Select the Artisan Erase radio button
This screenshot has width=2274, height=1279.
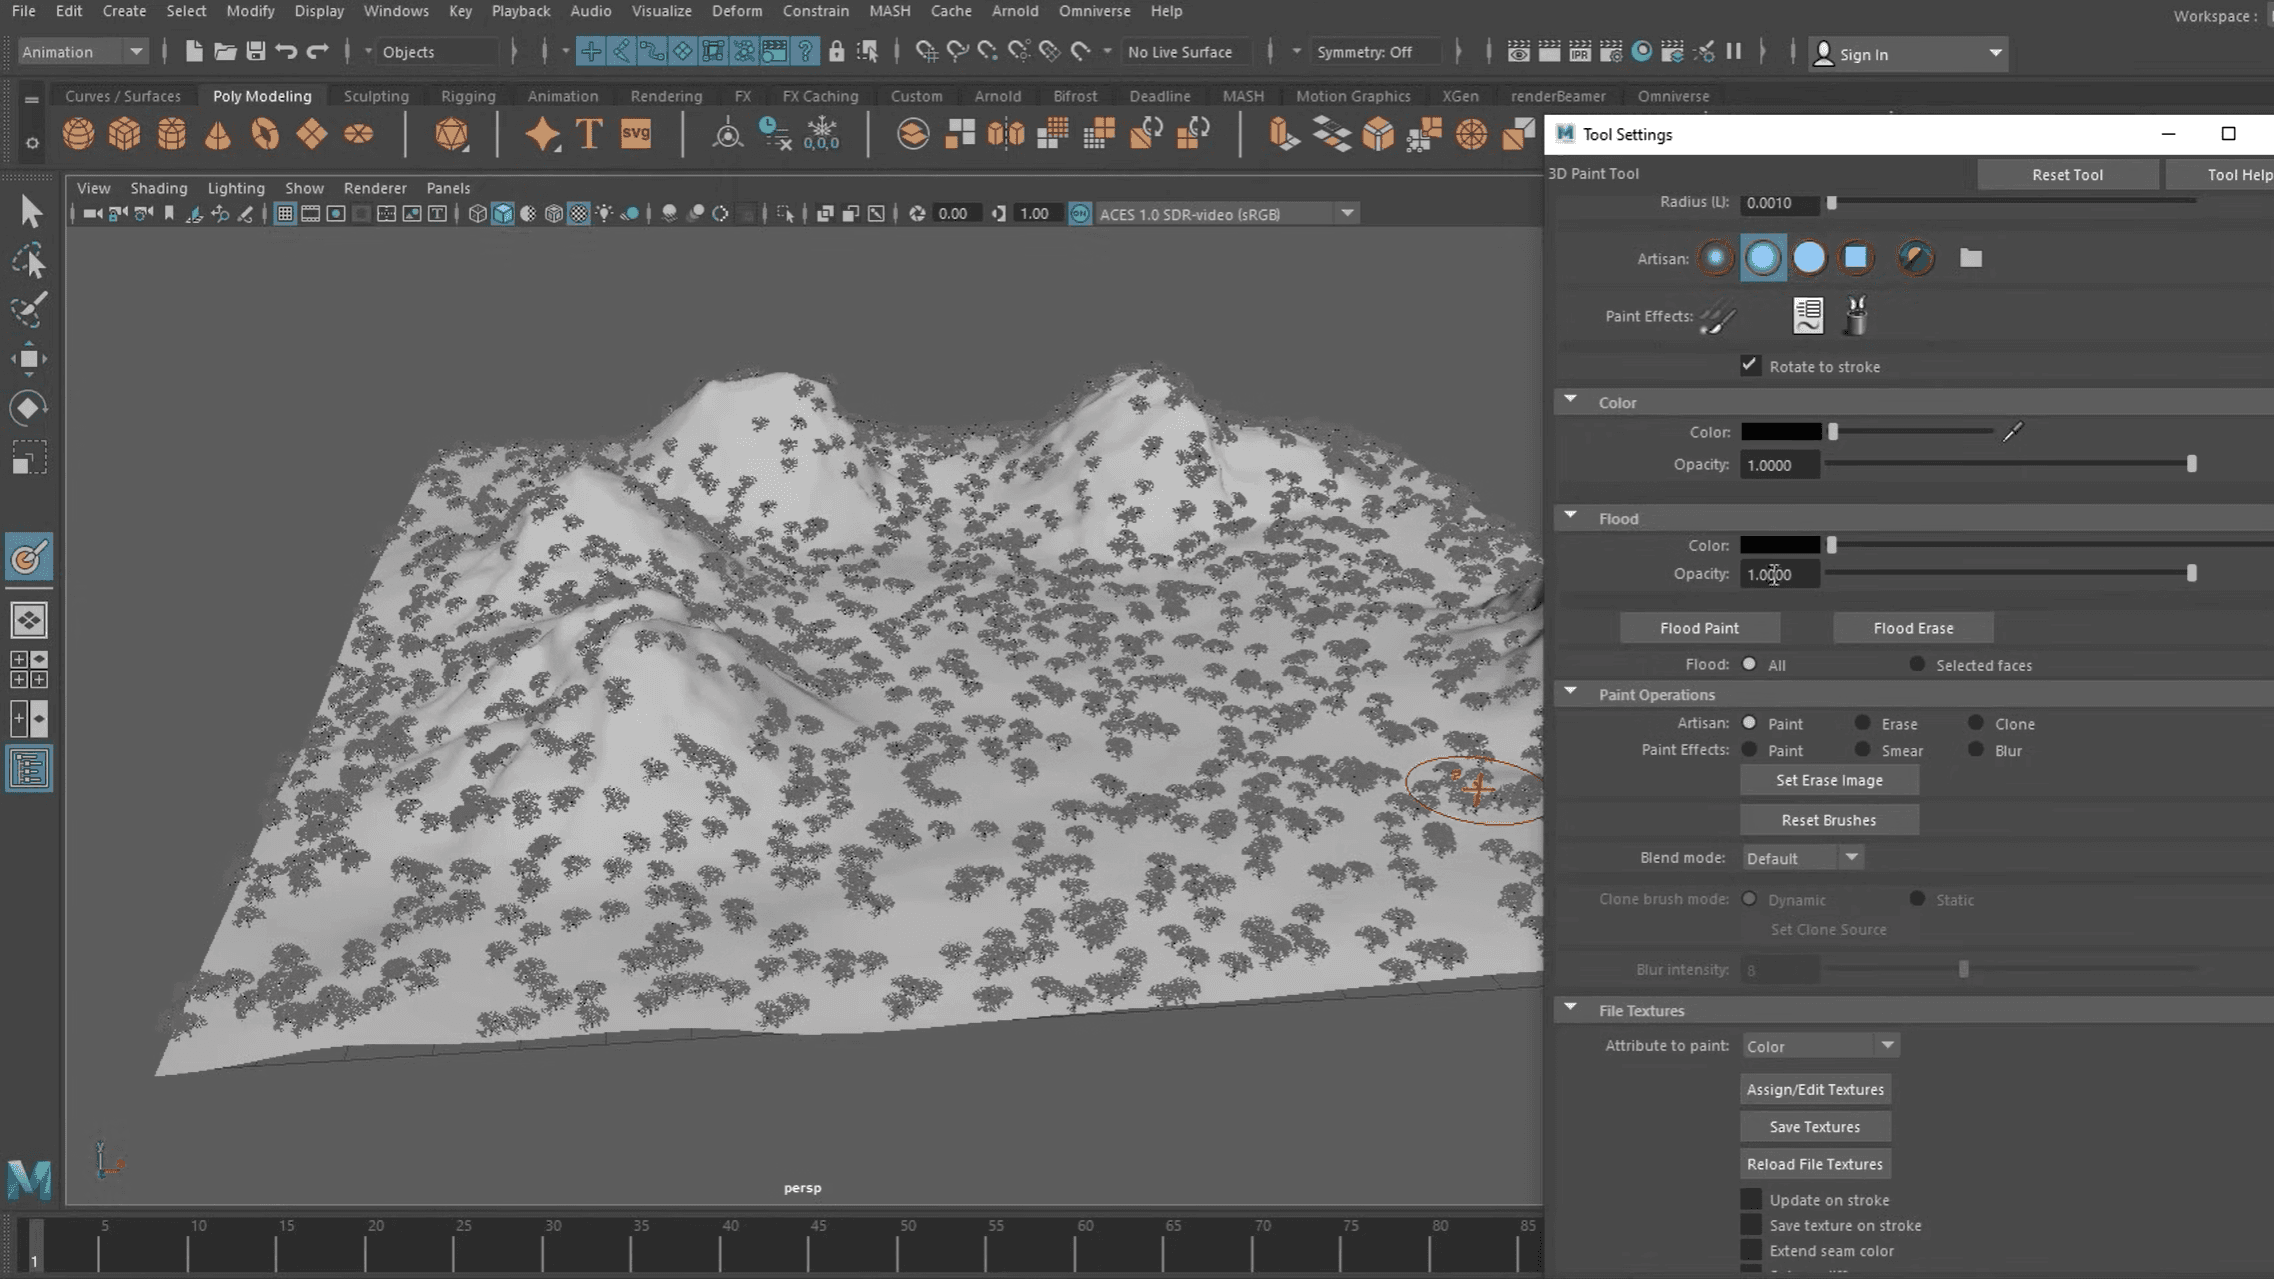coord(1862,723)
